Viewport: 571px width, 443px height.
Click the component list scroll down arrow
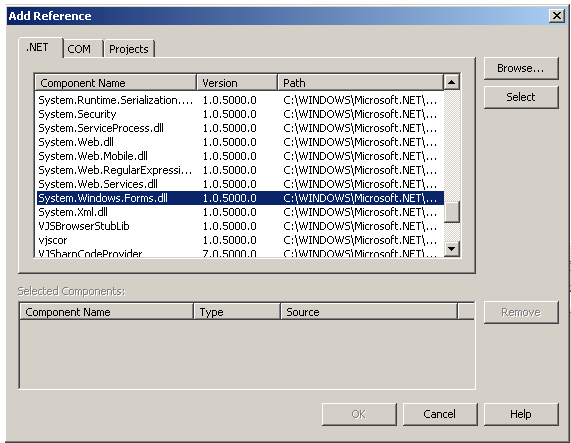click(452, 249)
